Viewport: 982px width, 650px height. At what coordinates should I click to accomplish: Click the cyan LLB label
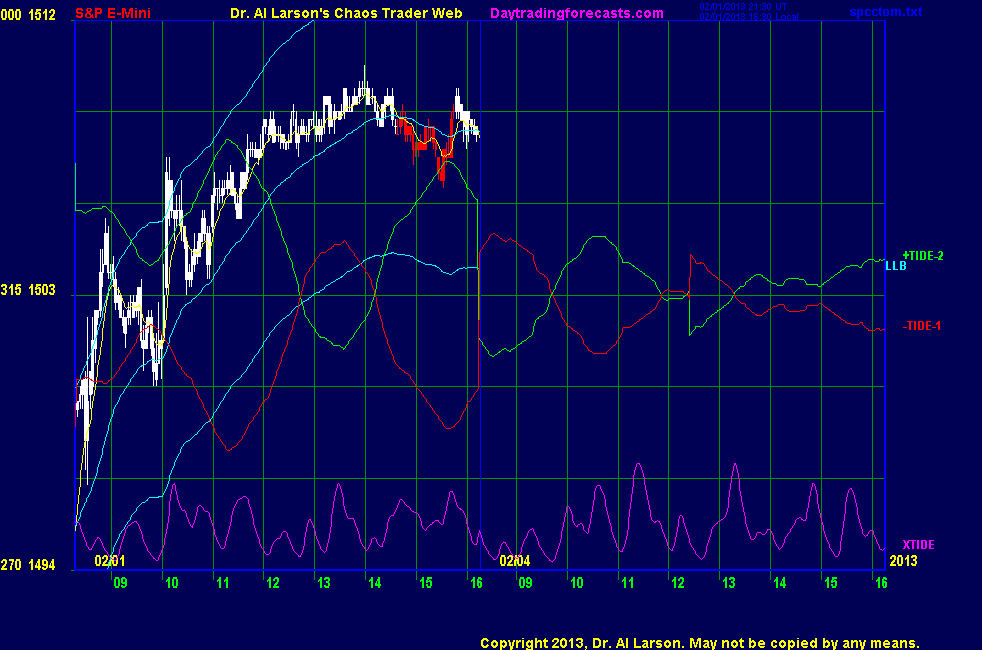click(x=895, y=266)
